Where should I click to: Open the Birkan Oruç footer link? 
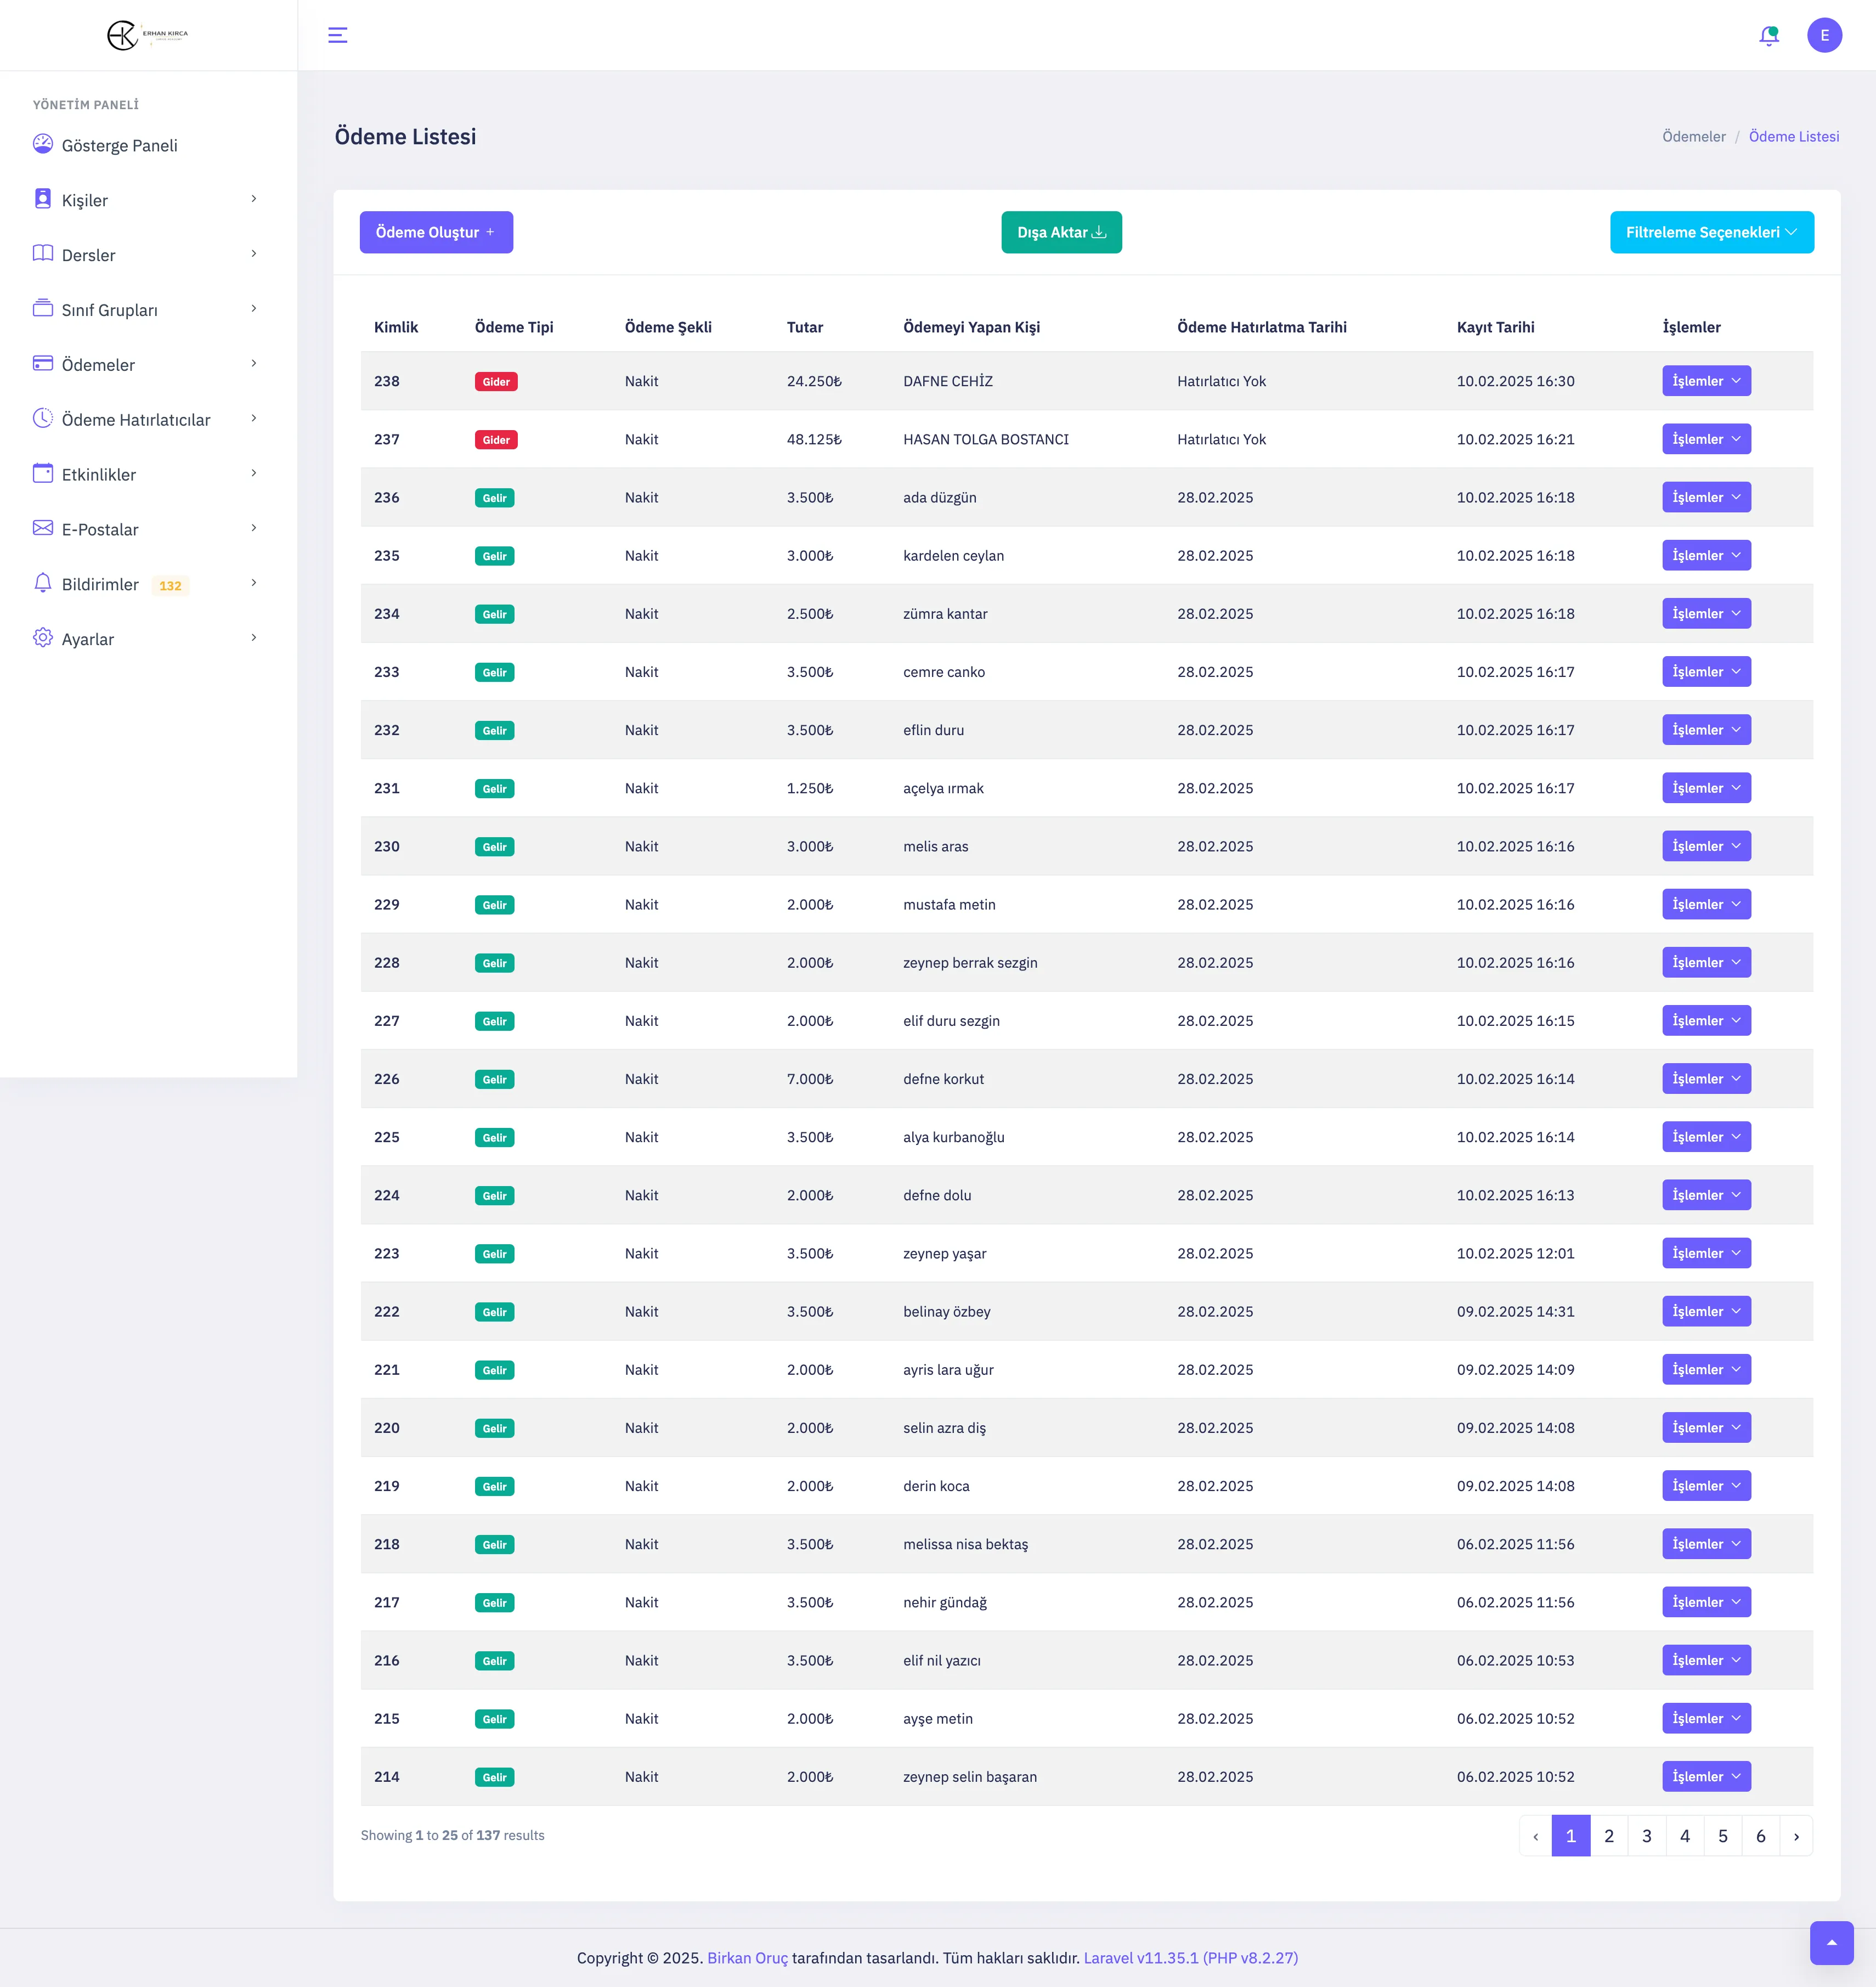747,1958
